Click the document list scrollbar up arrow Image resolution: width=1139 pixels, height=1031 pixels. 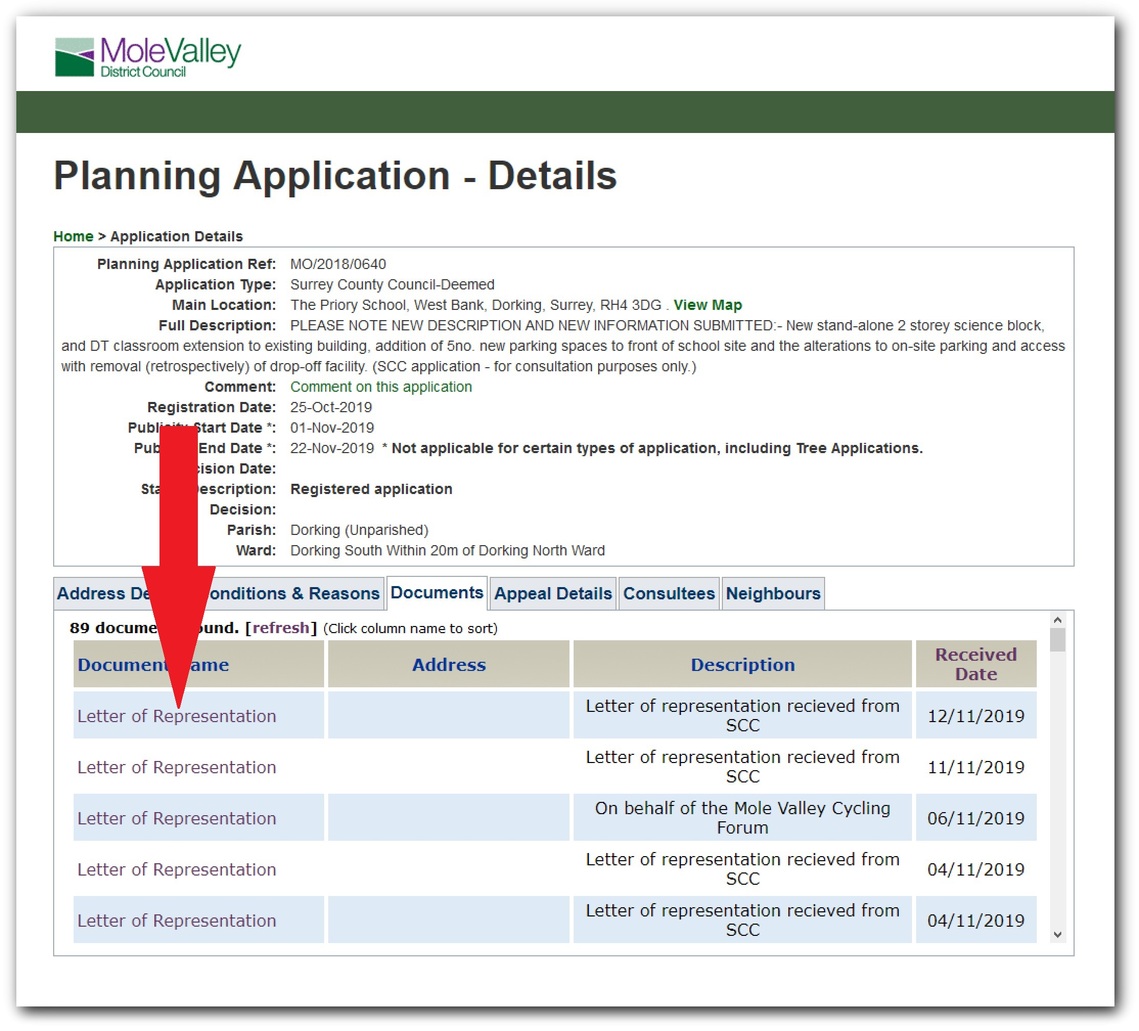point(1058,620)
